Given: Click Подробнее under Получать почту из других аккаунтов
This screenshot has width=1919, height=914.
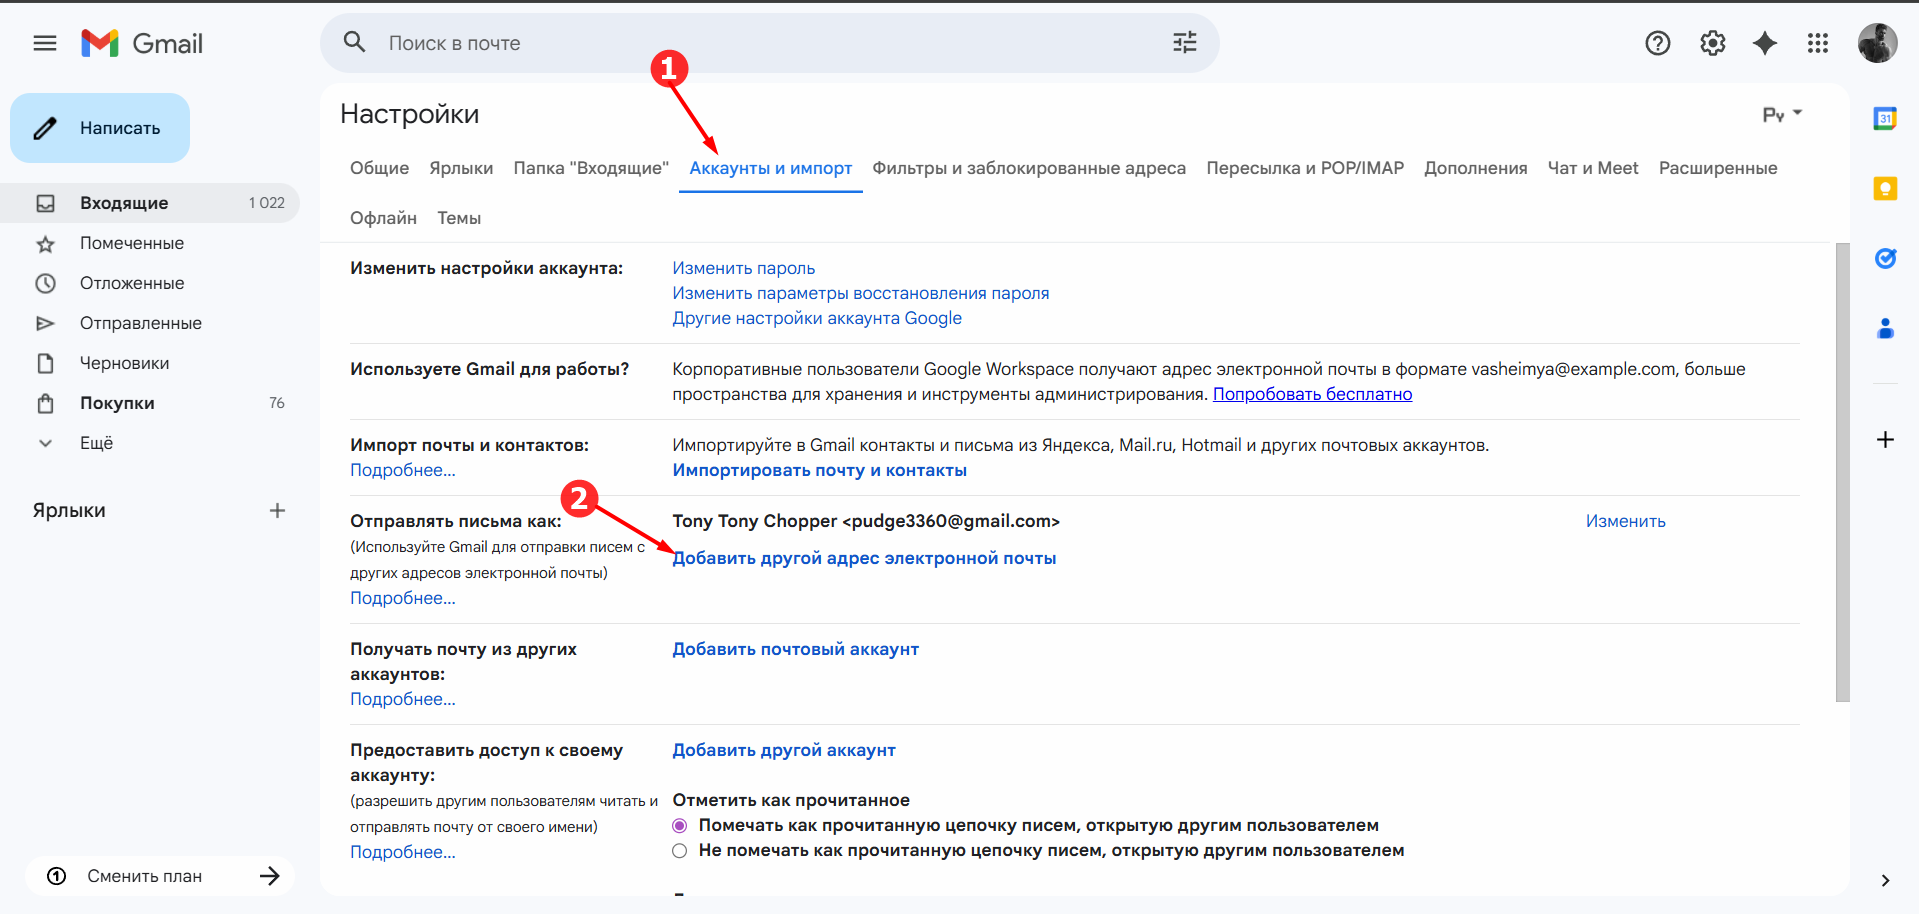Looking at the screenshot, I should (x=403, y=699).
